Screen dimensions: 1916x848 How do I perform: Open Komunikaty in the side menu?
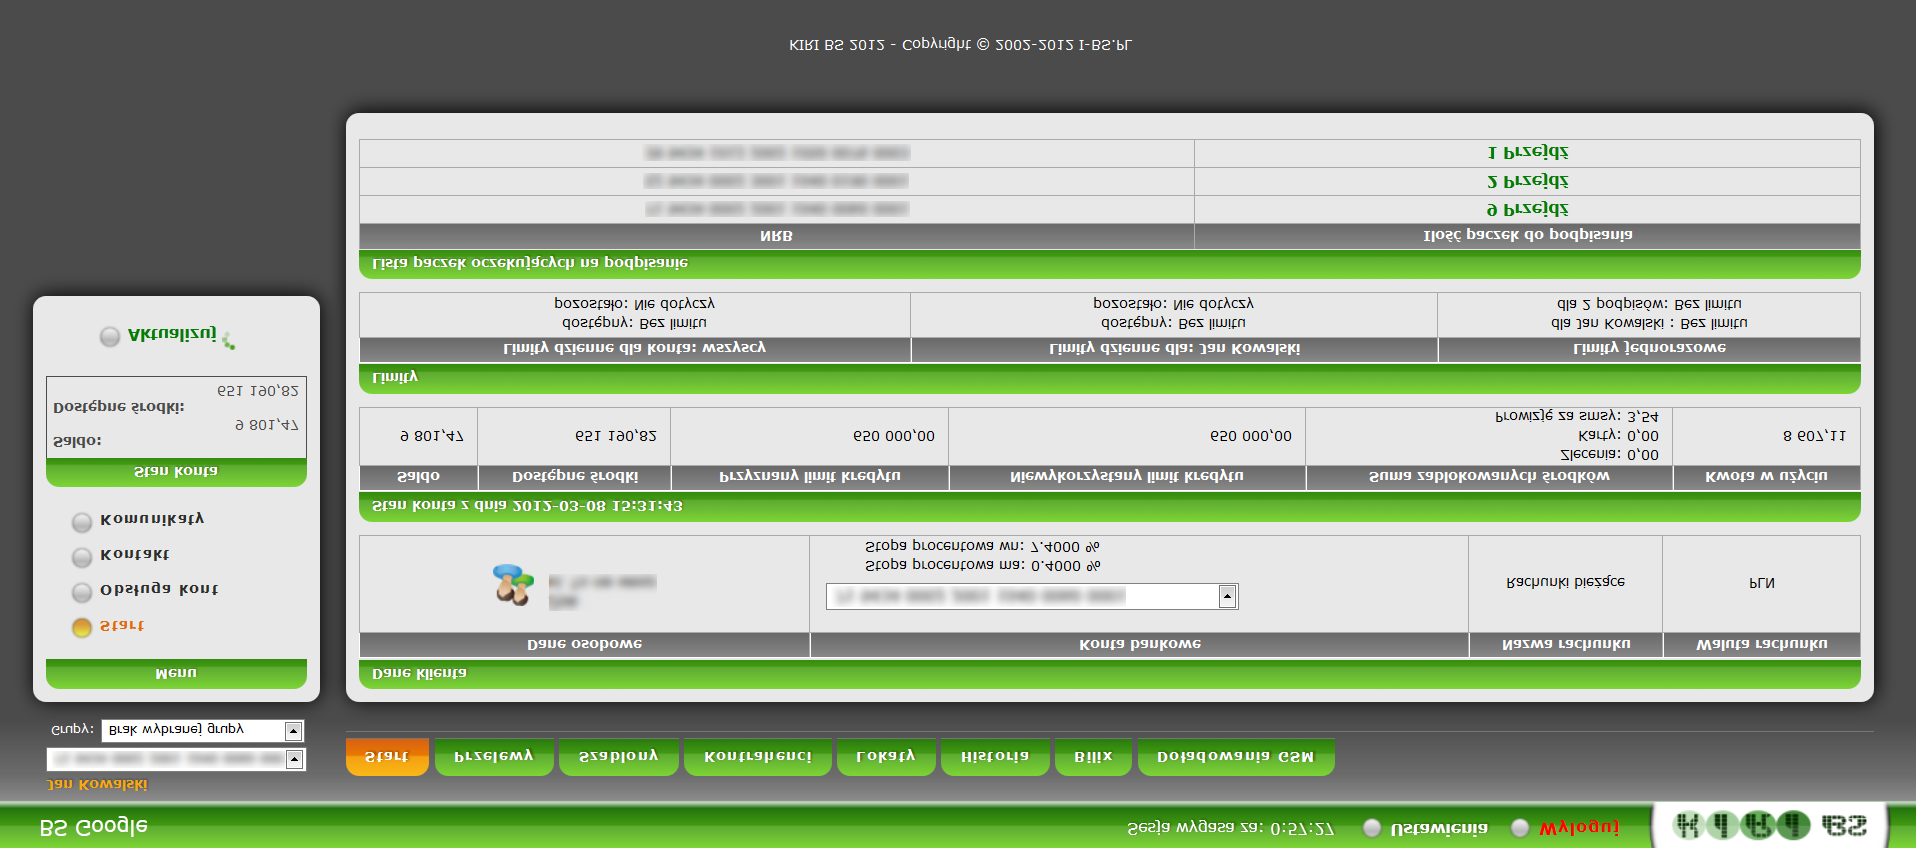tap(152, 519)
